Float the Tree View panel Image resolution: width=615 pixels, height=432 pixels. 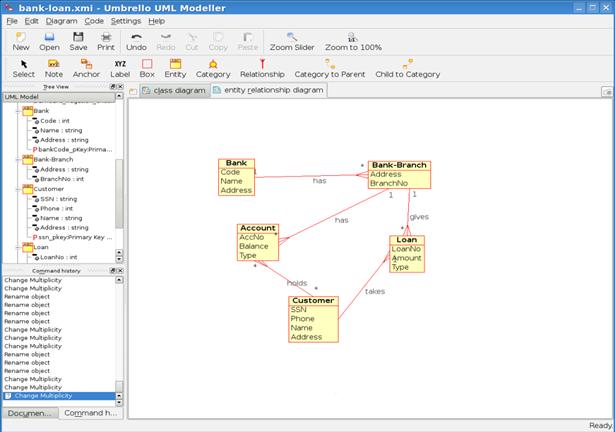[113, 86]
